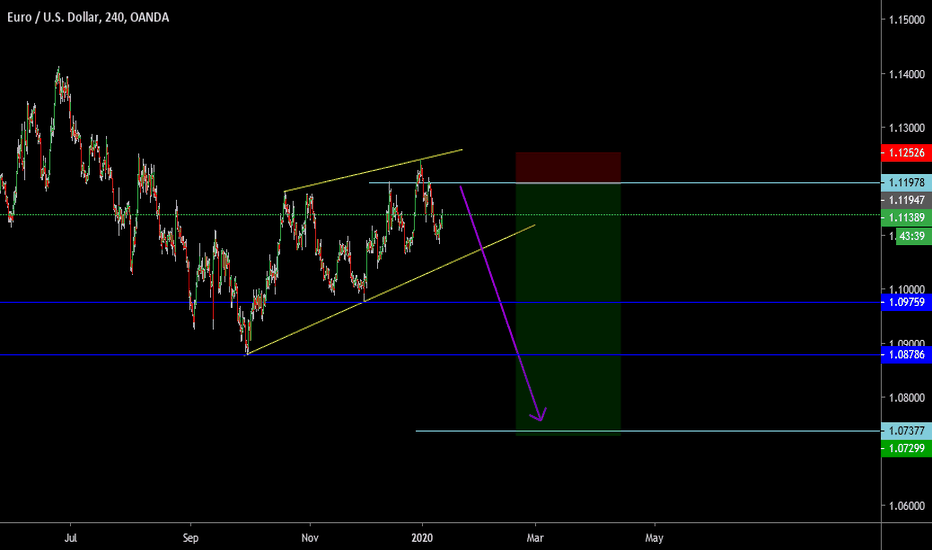Select the blue 1.09759 price label
The width and height of the screenshot is (932, 550).
[x=905, y=302]
